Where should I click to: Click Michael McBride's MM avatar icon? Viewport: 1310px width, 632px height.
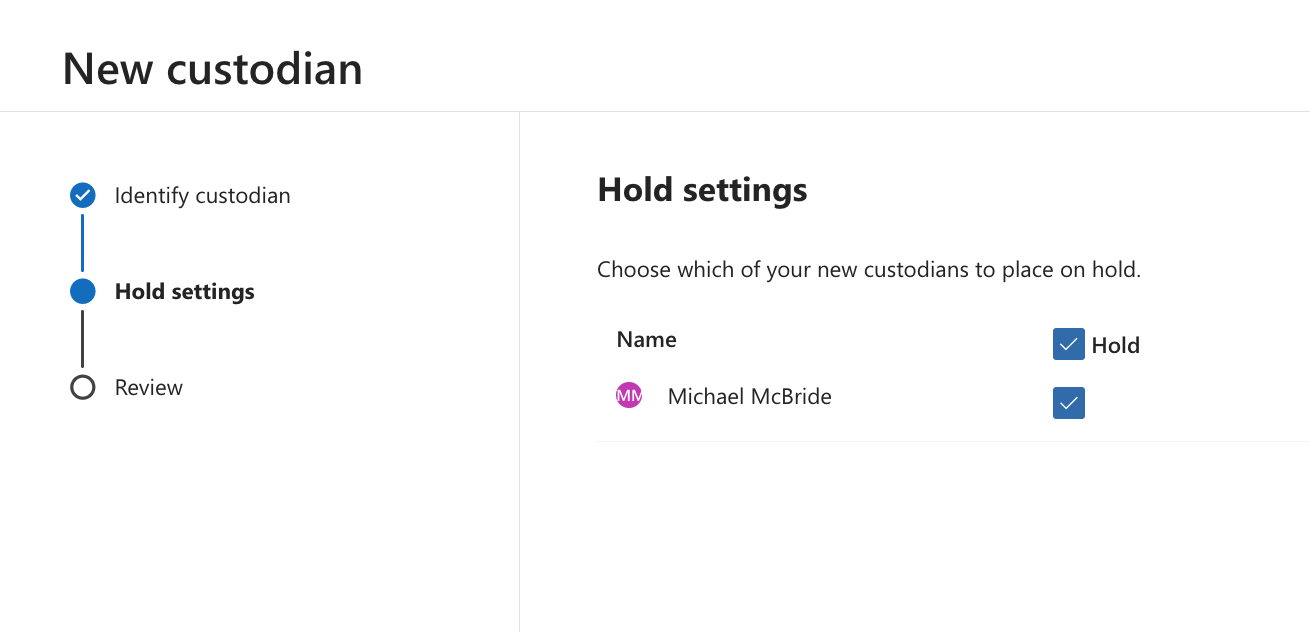tap(629, 396)
